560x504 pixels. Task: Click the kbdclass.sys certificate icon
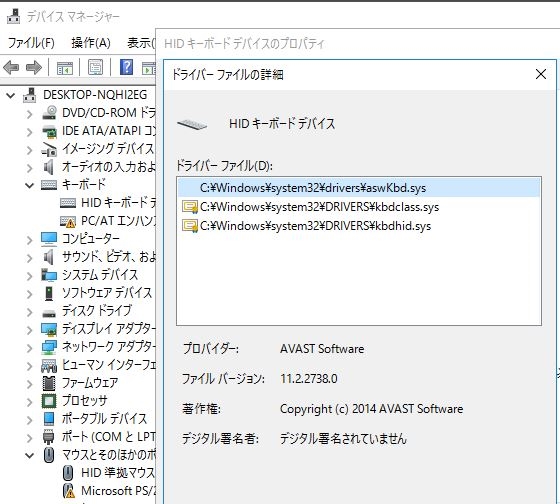pyautogui.click(x=190, y=207)
